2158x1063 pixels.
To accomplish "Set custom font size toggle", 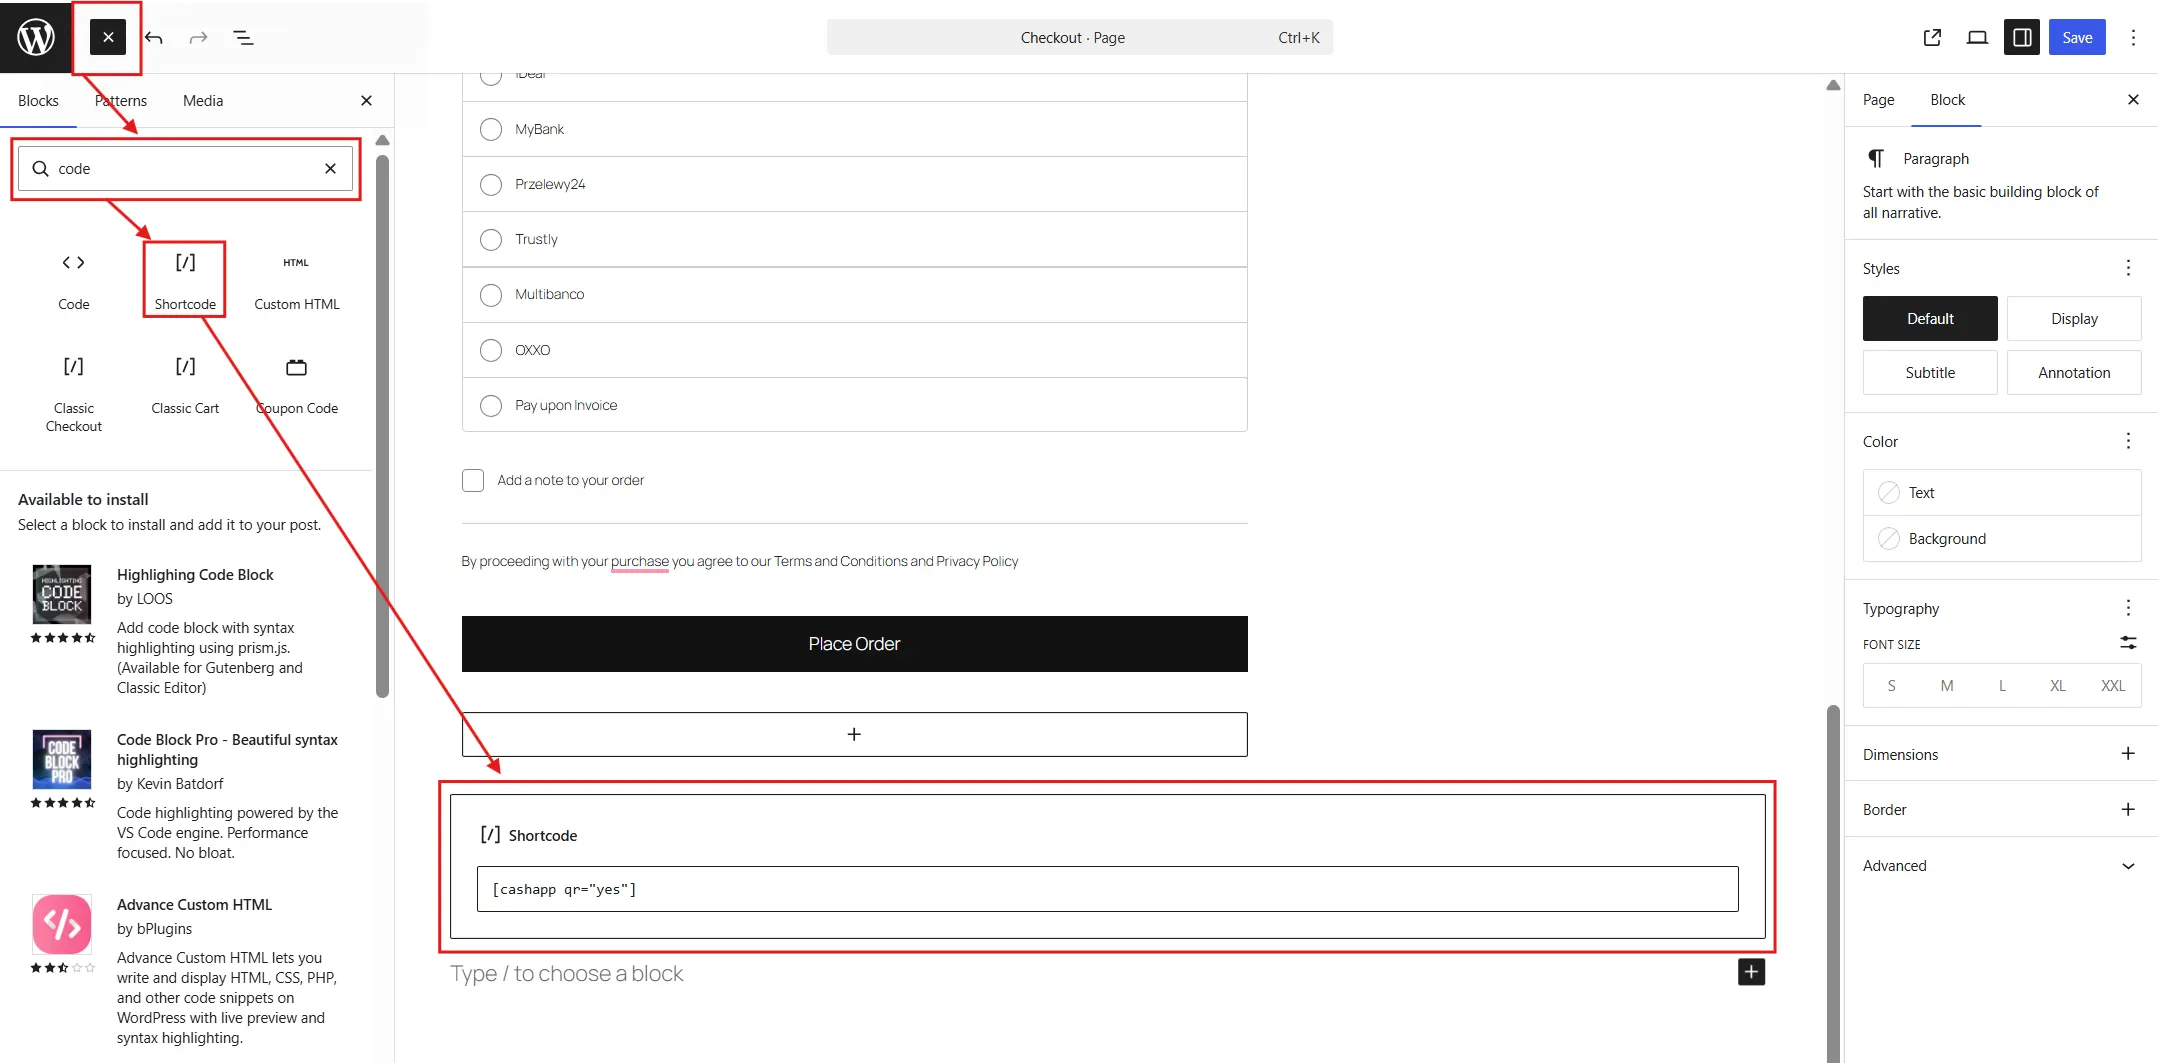I will (x=2128, y=643).
